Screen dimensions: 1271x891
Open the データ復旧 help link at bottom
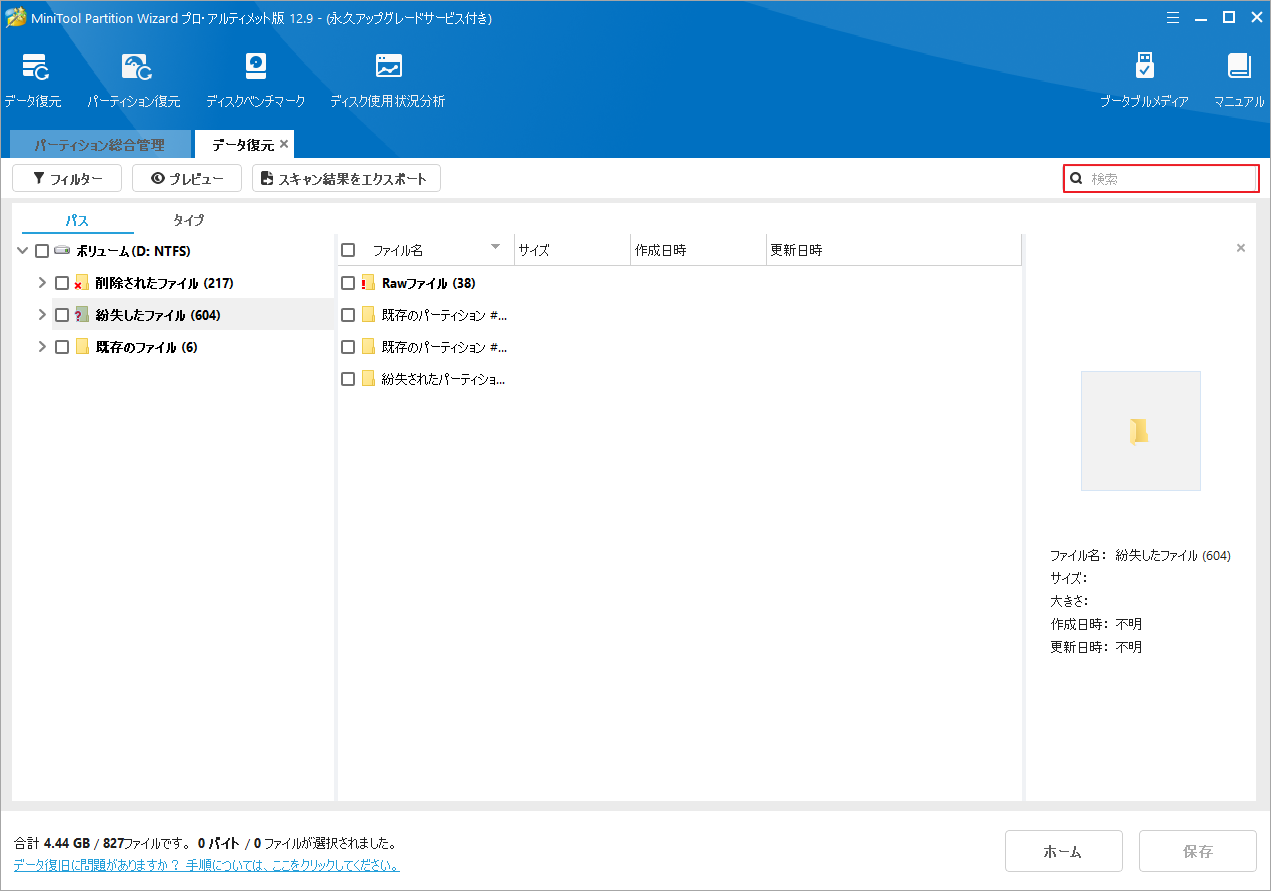tap(207, 865)
